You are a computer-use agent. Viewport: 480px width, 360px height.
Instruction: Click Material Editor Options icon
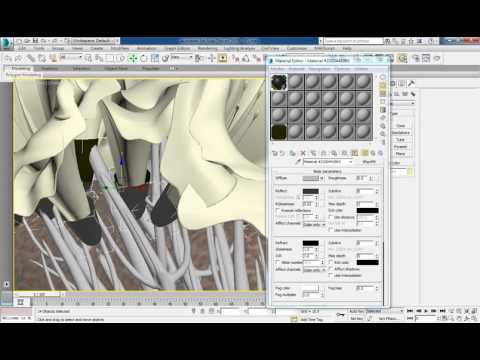click(x=383, y=126)
